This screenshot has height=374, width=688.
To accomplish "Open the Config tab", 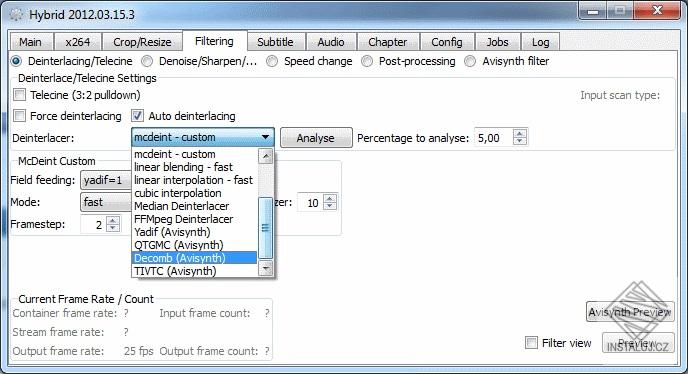I will coord(447,42).
